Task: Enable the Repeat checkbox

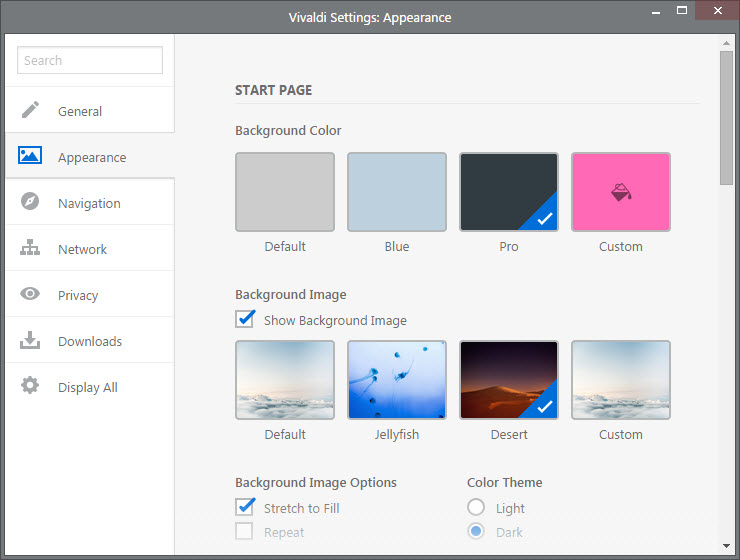Action: coord(244,531)
